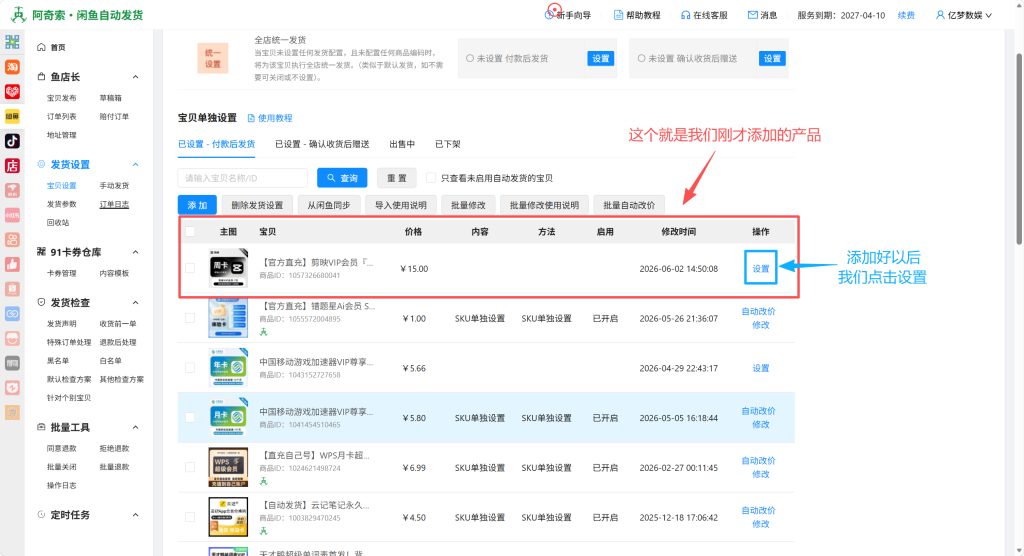Contact 在线客服 online support

(704, 15)
